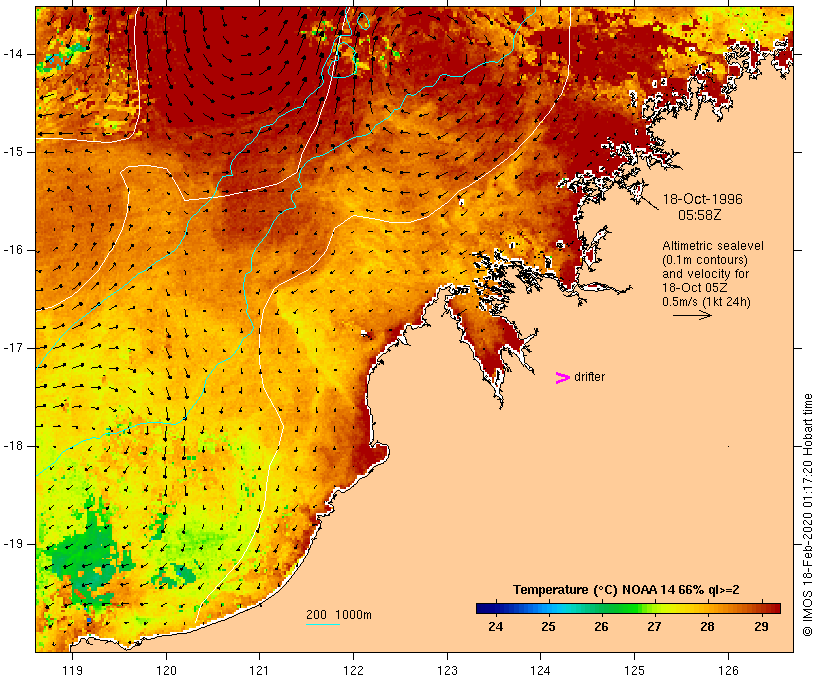The image size is (820, 680).
Task: Click the longitude axis label '125'
Action: [634, 670]
